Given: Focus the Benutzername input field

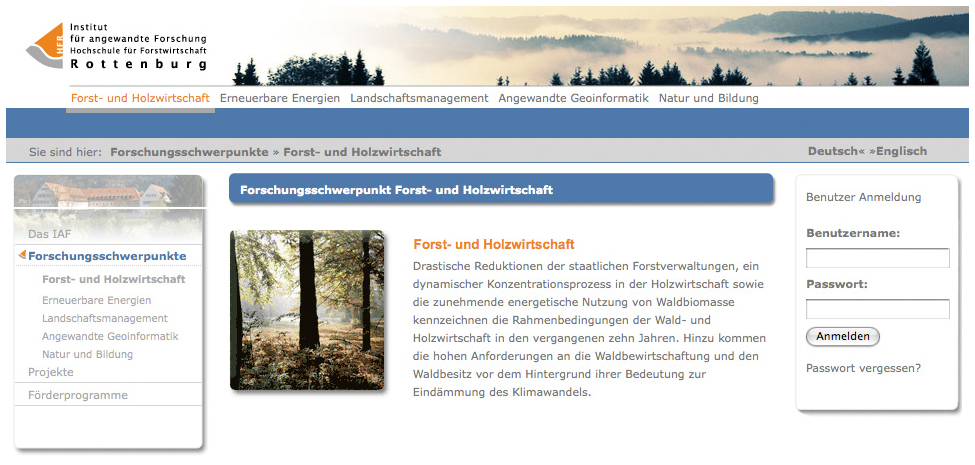Looking at the screenshot, I should [x=877, y=258].
